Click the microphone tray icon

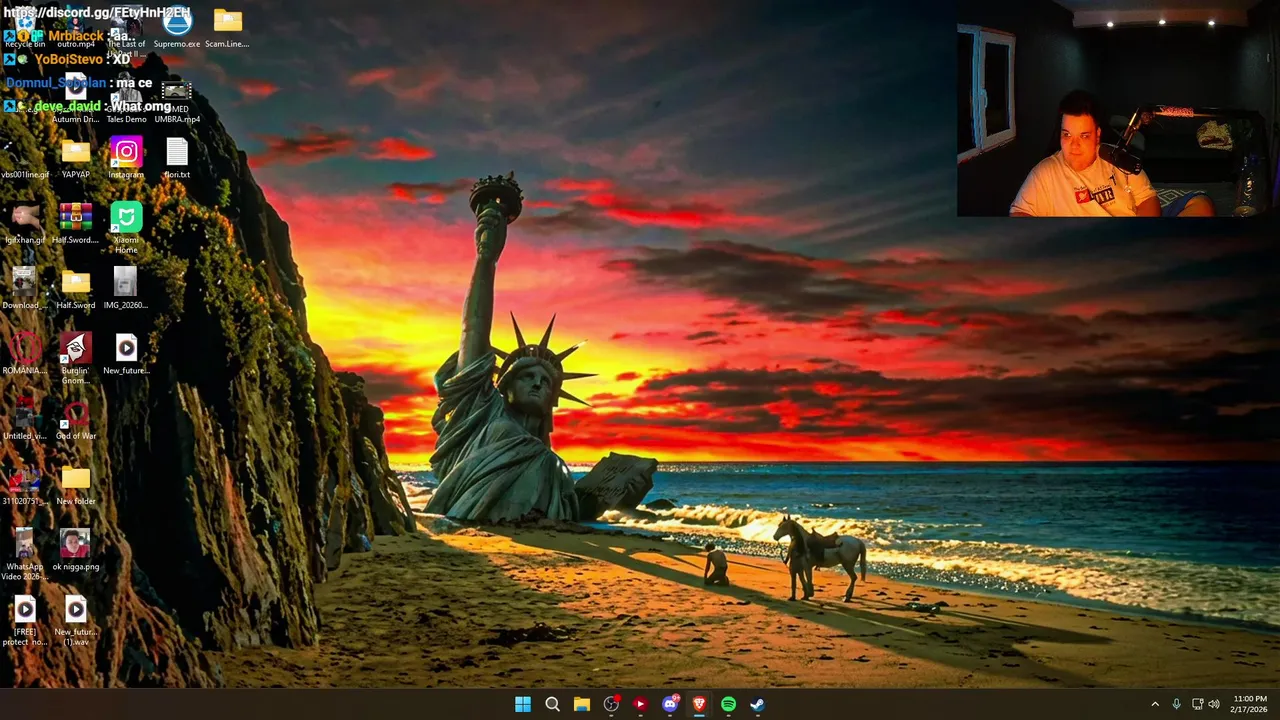1176,704
